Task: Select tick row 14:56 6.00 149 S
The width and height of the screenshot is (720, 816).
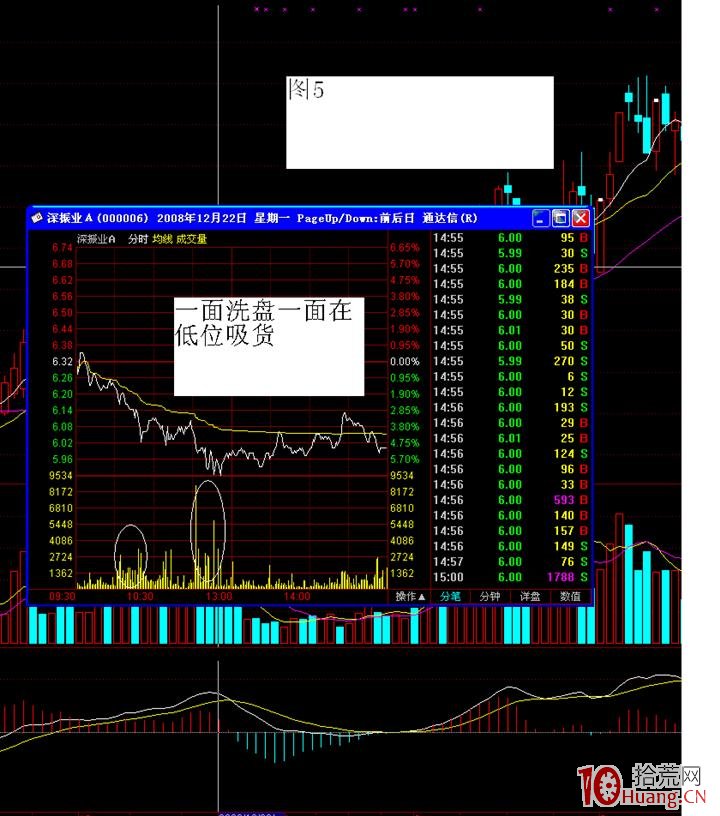Action: point(510,546)
